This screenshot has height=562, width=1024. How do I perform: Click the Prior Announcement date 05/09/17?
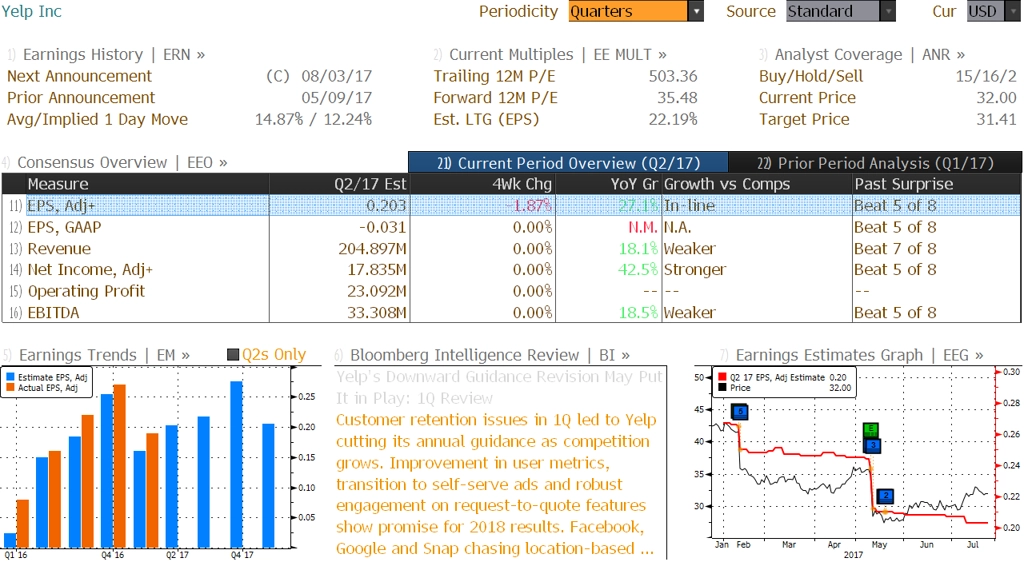click(x=336, y=98)
